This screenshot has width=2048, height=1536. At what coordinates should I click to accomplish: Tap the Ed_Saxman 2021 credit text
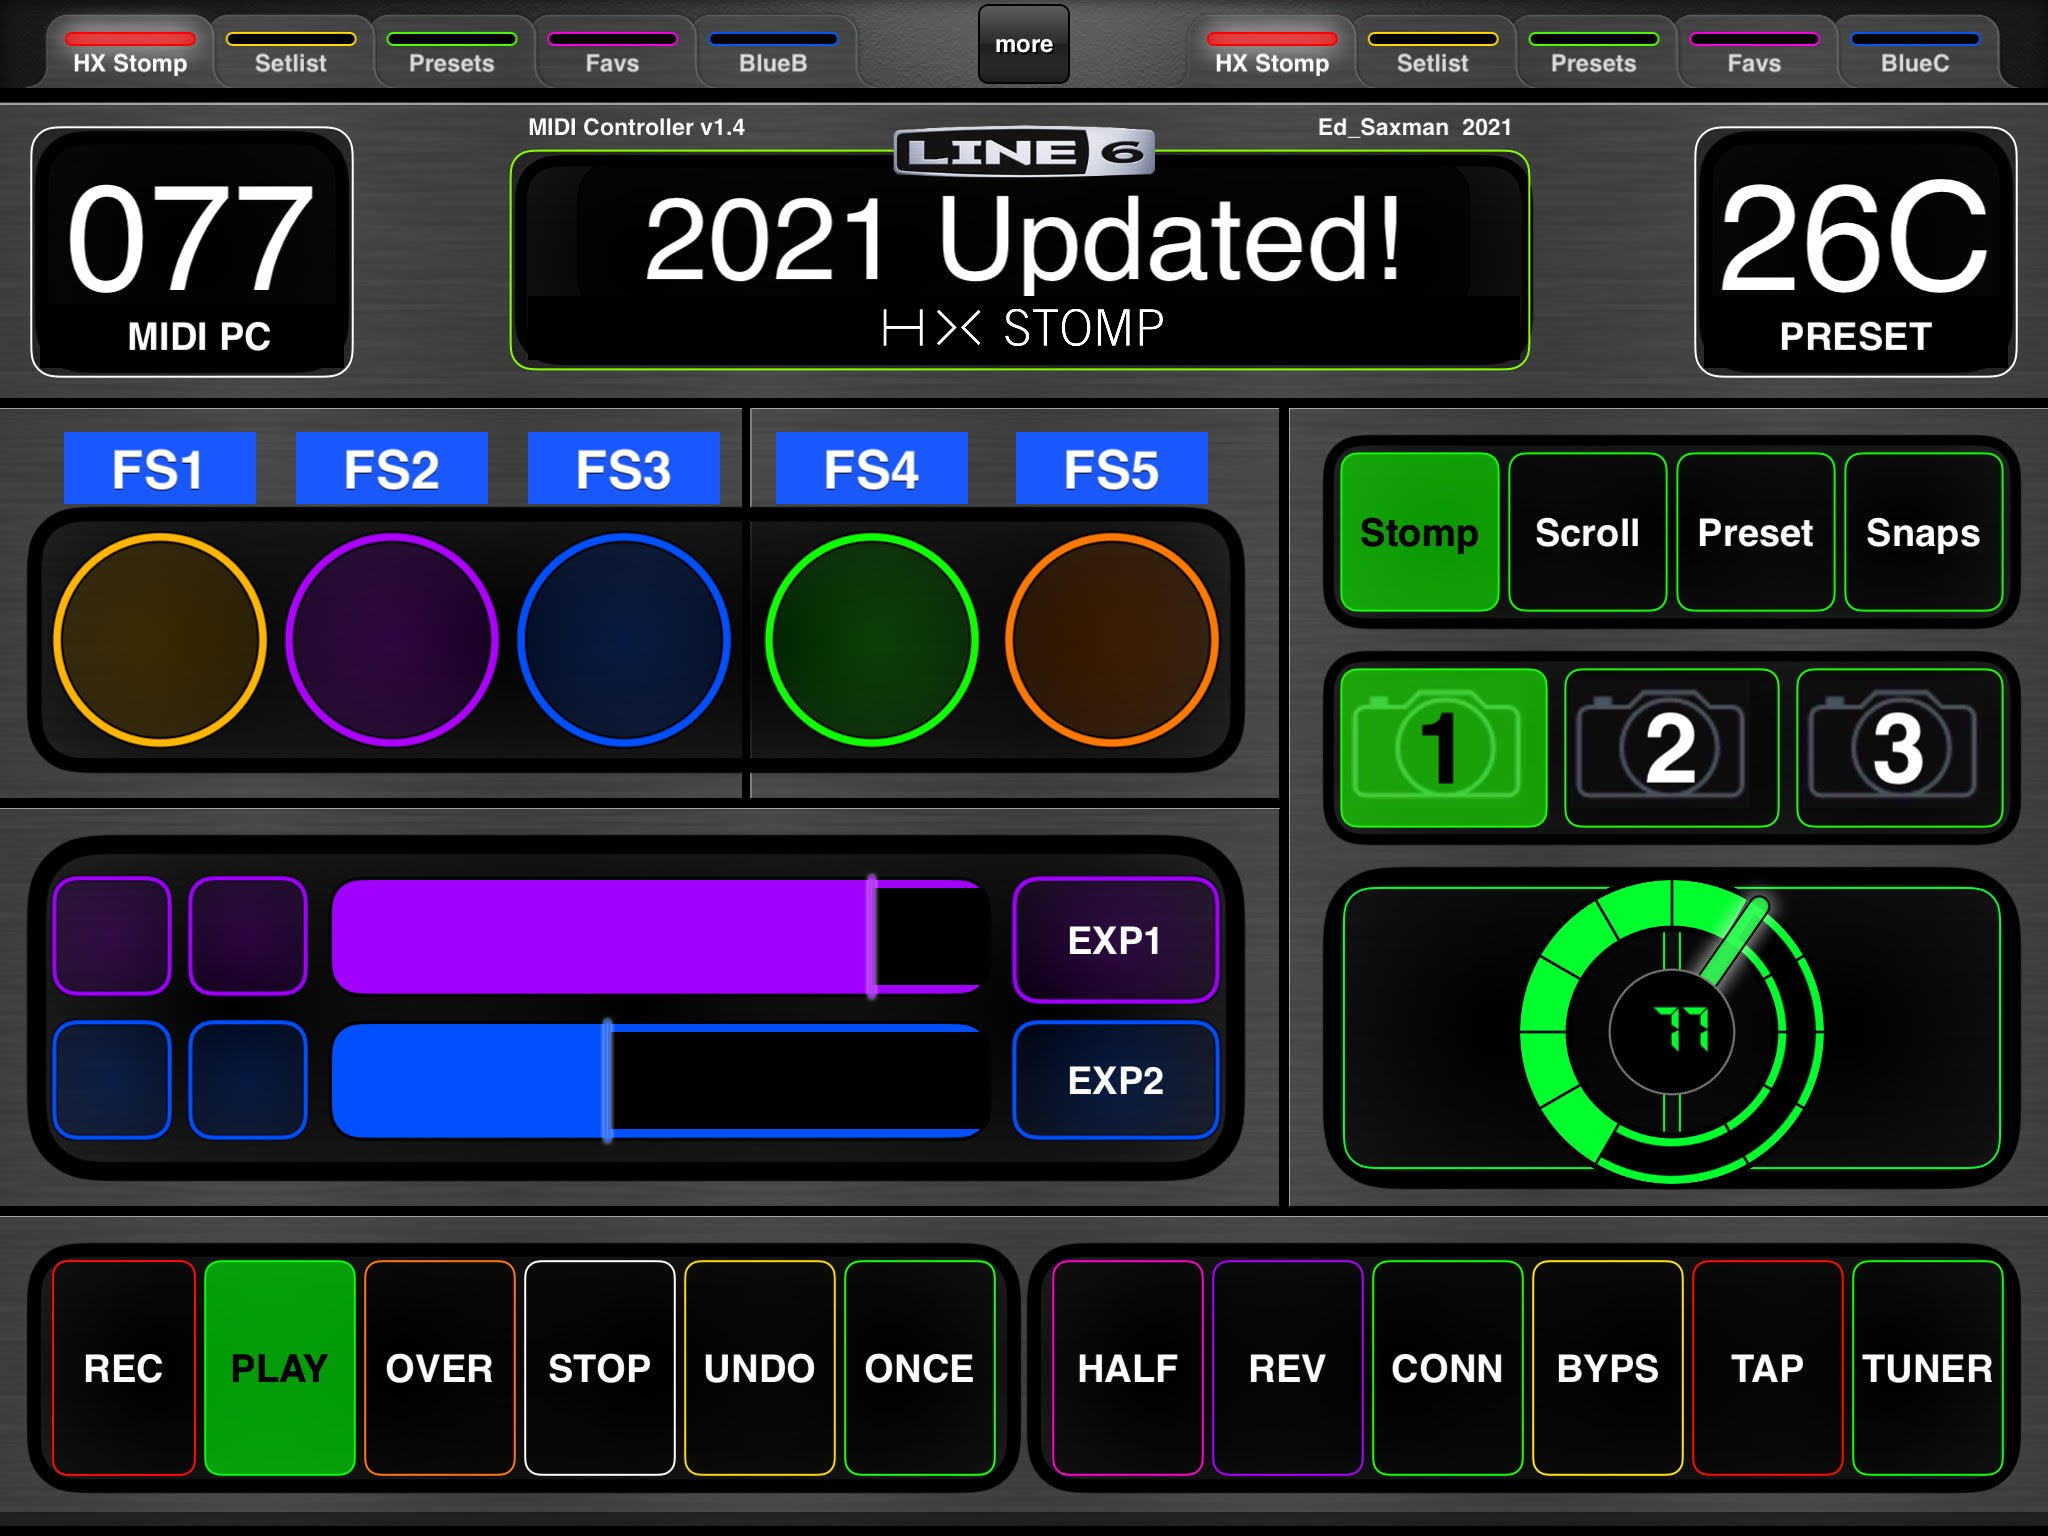(x=1414, y=127)
